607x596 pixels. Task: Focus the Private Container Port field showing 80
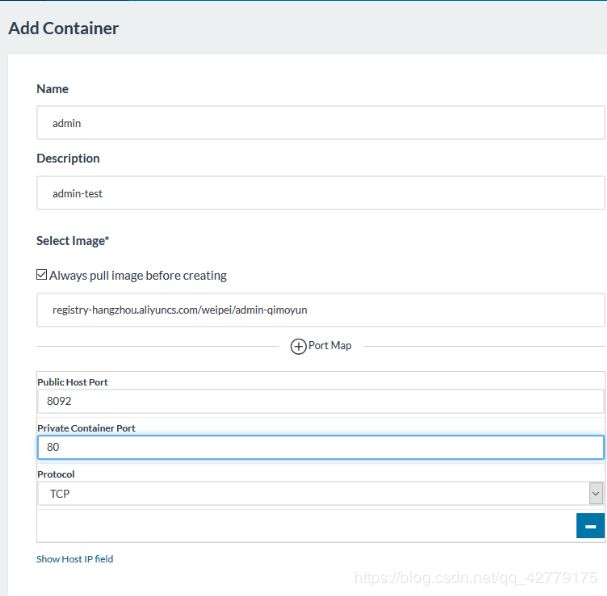tap(321, 447)
